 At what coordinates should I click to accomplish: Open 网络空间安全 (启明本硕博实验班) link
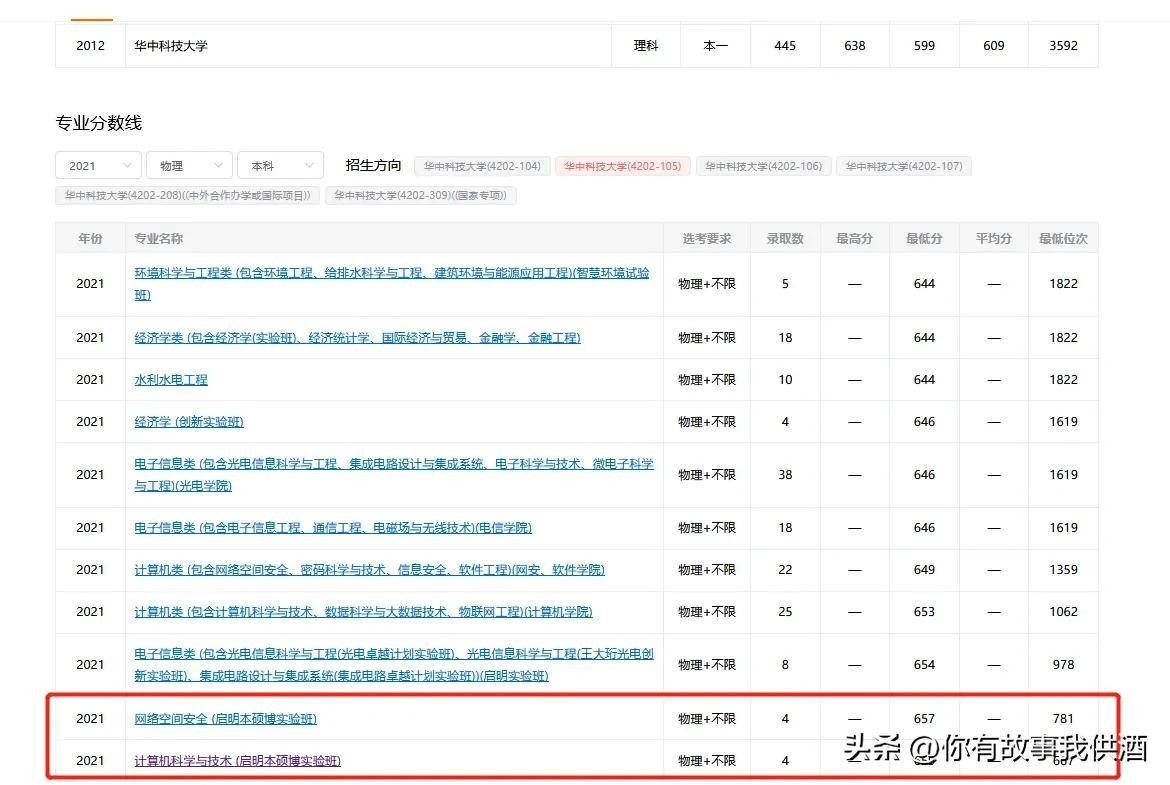(x=225, y=719)
